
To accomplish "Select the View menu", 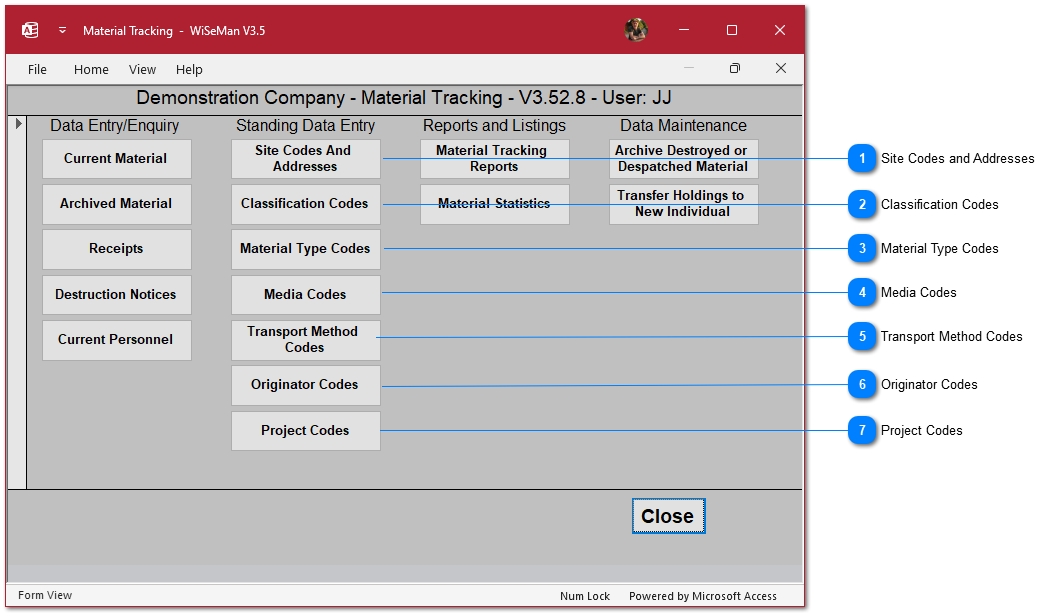I will pos(142,70).
